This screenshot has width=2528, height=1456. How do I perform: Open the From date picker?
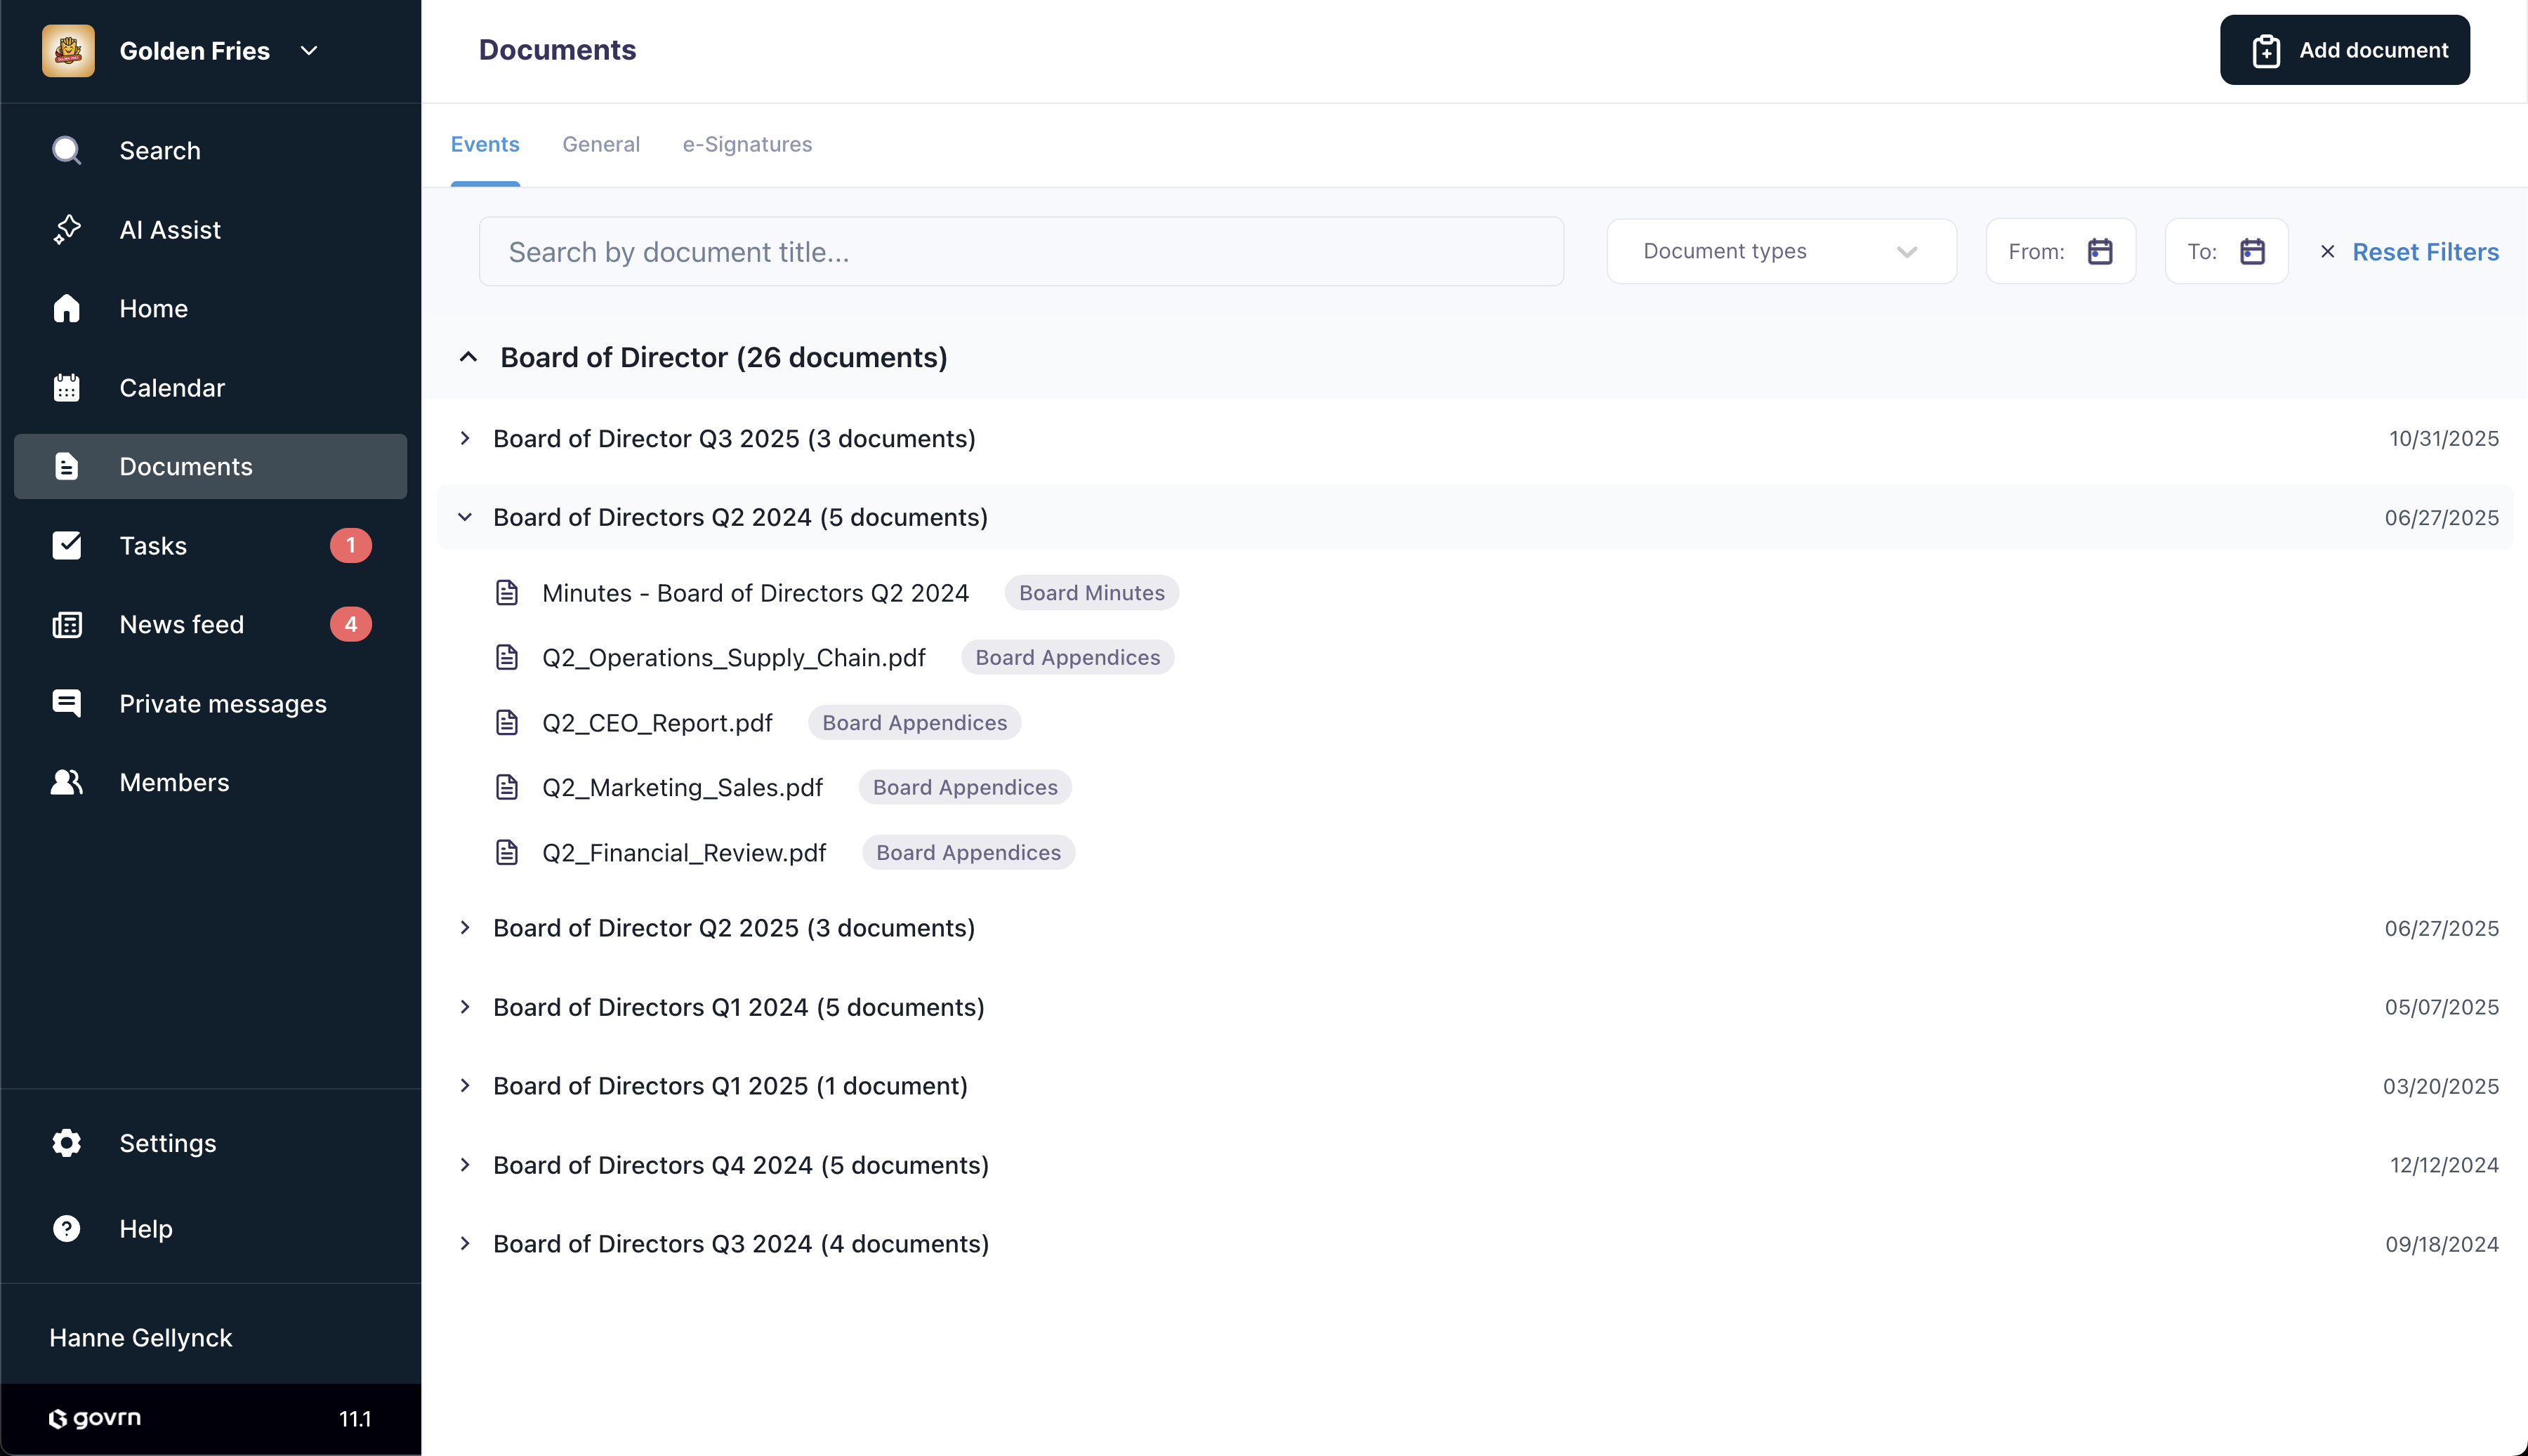2100,251
